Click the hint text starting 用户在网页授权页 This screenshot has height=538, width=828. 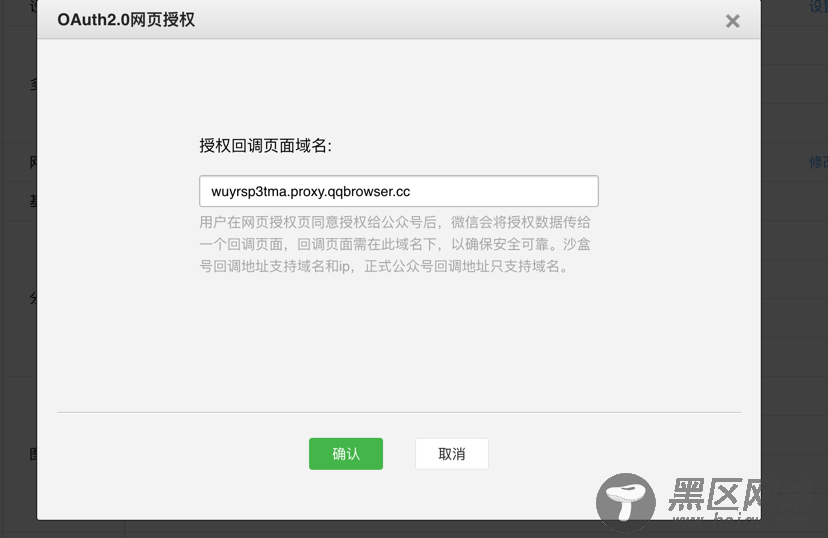(x=394, y=244)
